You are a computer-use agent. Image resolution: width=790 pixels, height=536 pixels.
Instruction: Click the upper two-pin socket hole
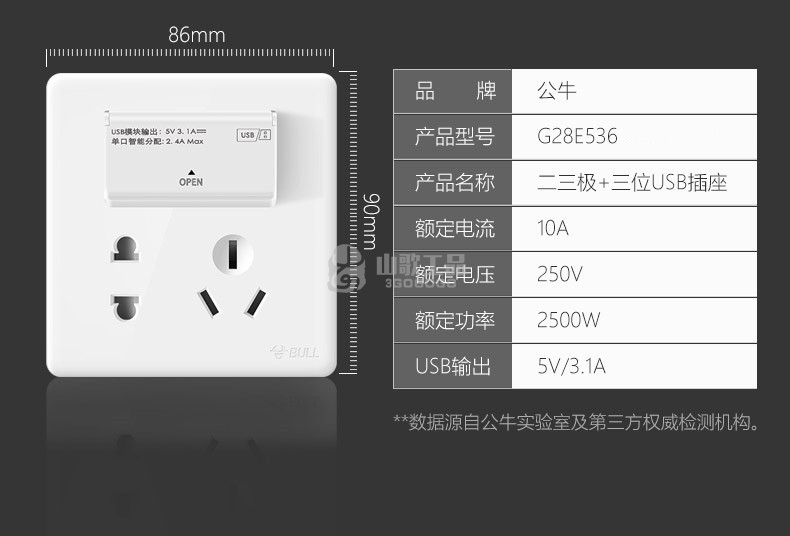[125, 248]
